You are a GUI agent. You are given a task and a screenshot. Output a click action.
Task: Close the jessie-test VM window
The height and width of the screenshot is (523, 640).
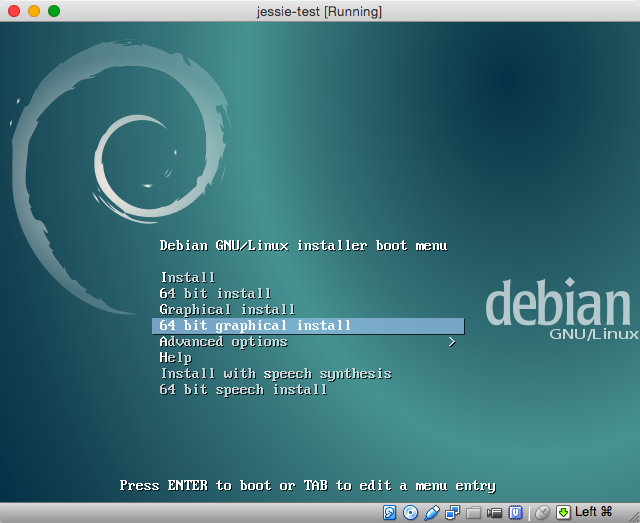coord(14,11)
